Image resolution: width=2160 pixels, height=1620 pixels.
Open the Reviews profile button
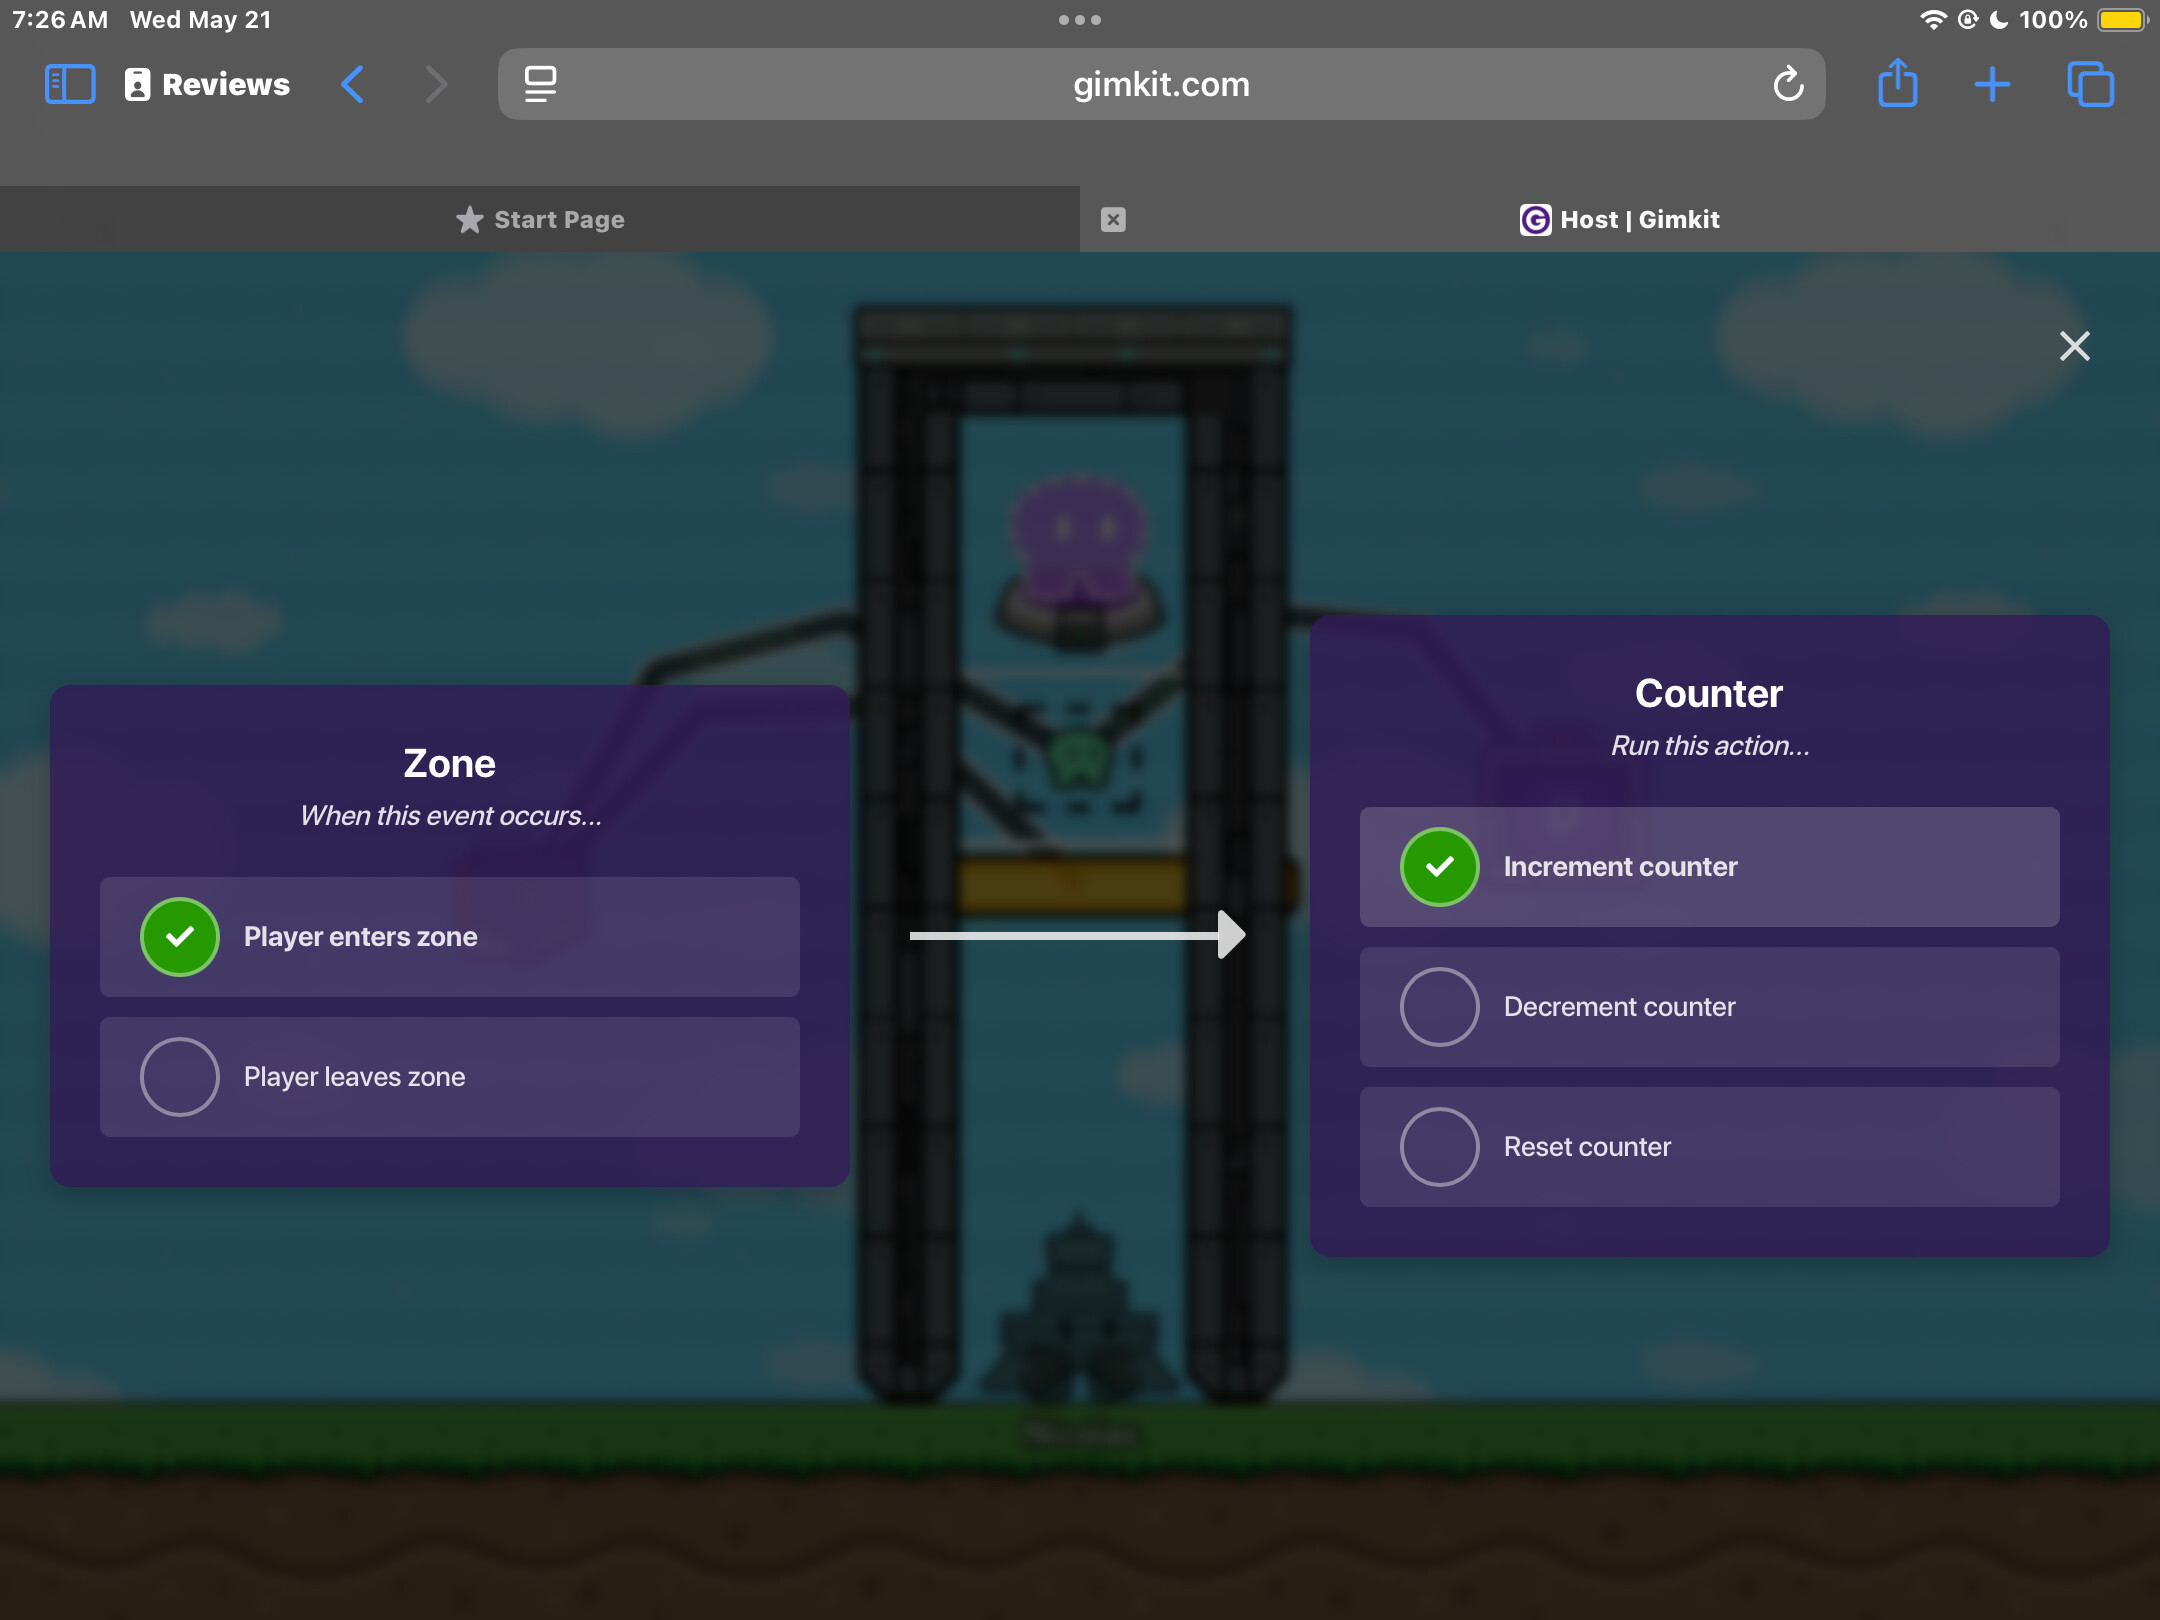pyautogui.click(x=207, y=84)
